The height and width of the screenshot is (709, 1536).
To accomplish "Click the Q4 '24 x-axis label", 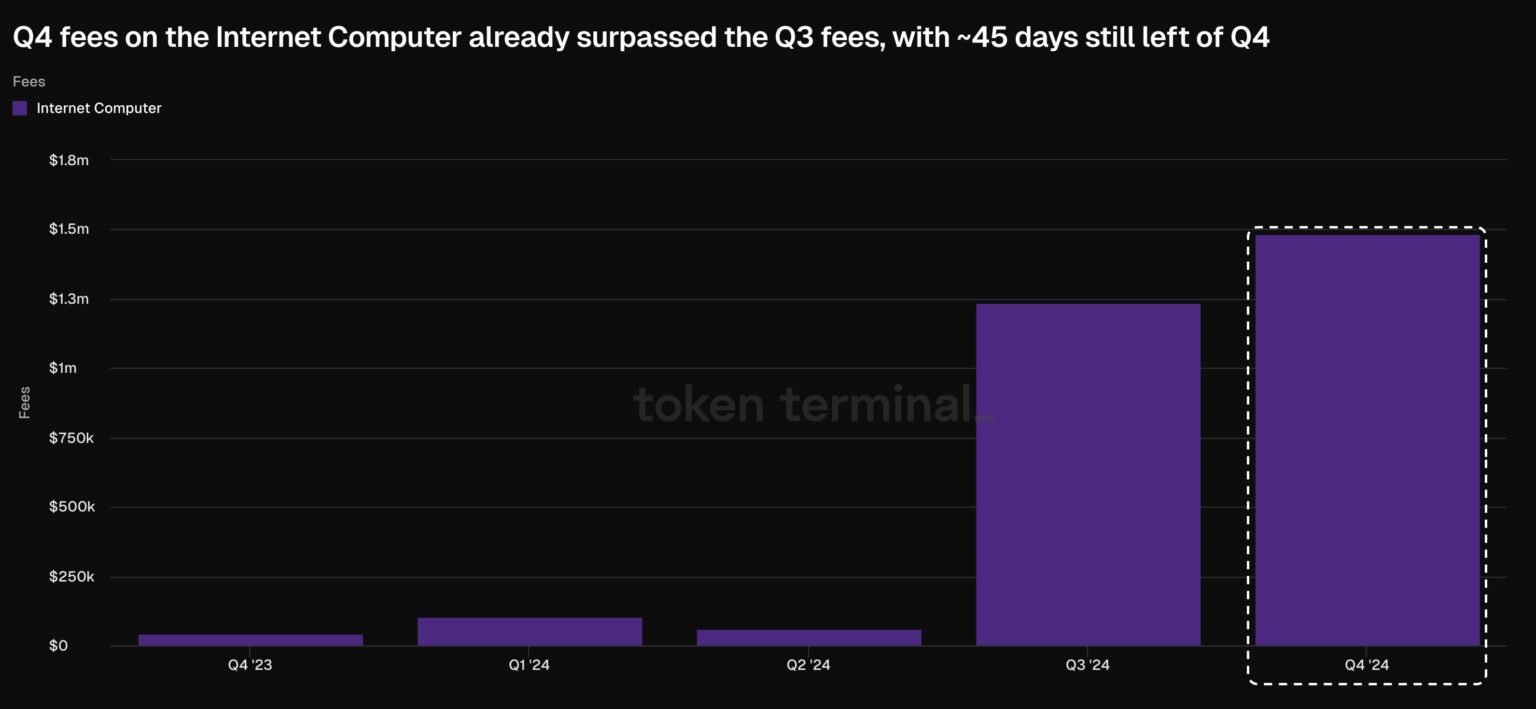I will pyautogui.click(x=1367, y=666).
